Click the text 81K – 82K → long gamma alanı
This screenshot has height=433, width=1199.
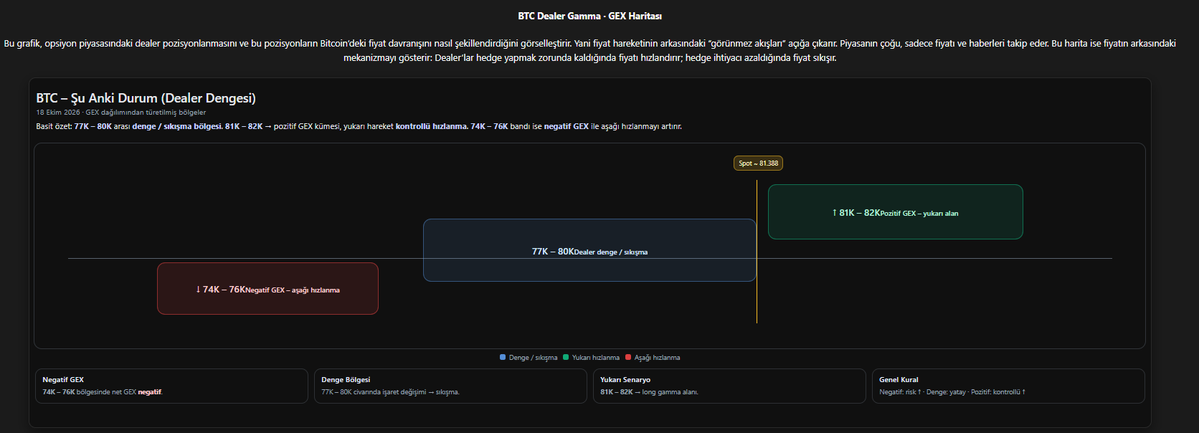tap(649, 392)
